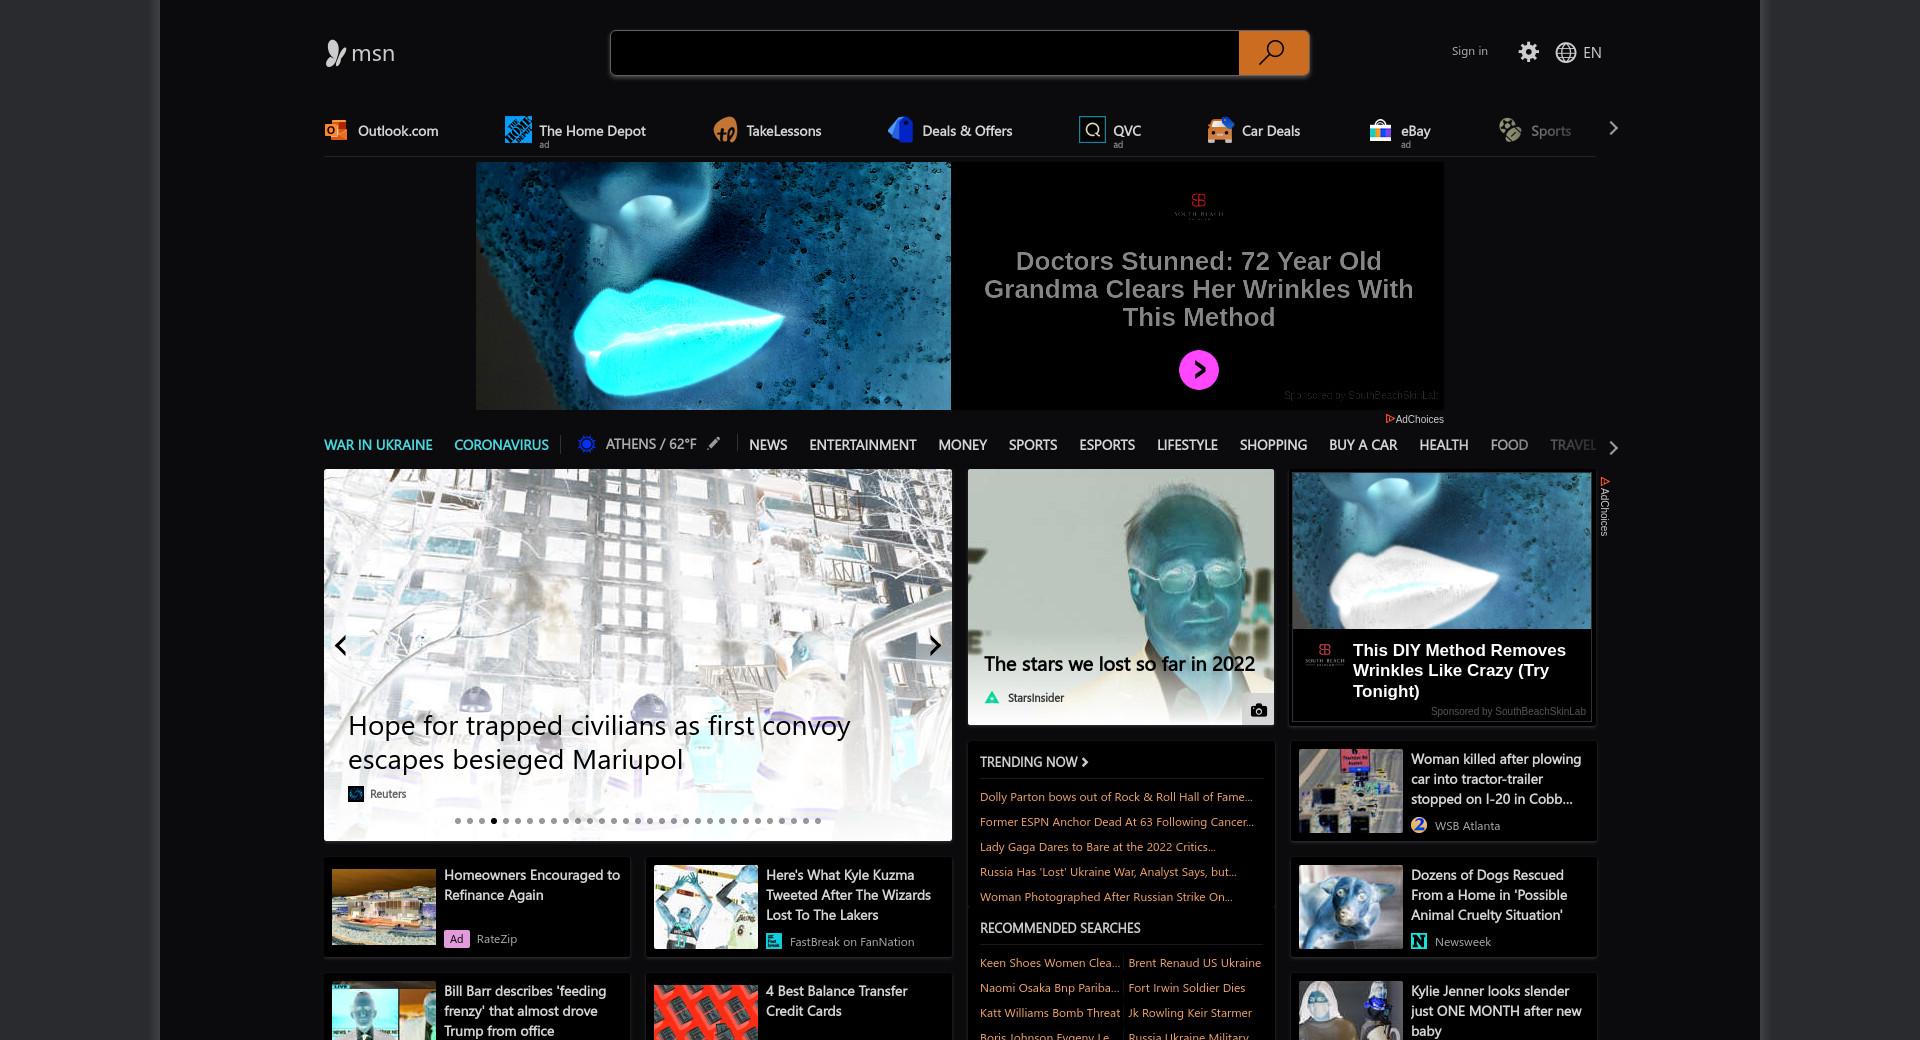Select the CORONAVIRUS tab
The height and width of the screenshot is (1040, 1920).
[x=501, y=445]
